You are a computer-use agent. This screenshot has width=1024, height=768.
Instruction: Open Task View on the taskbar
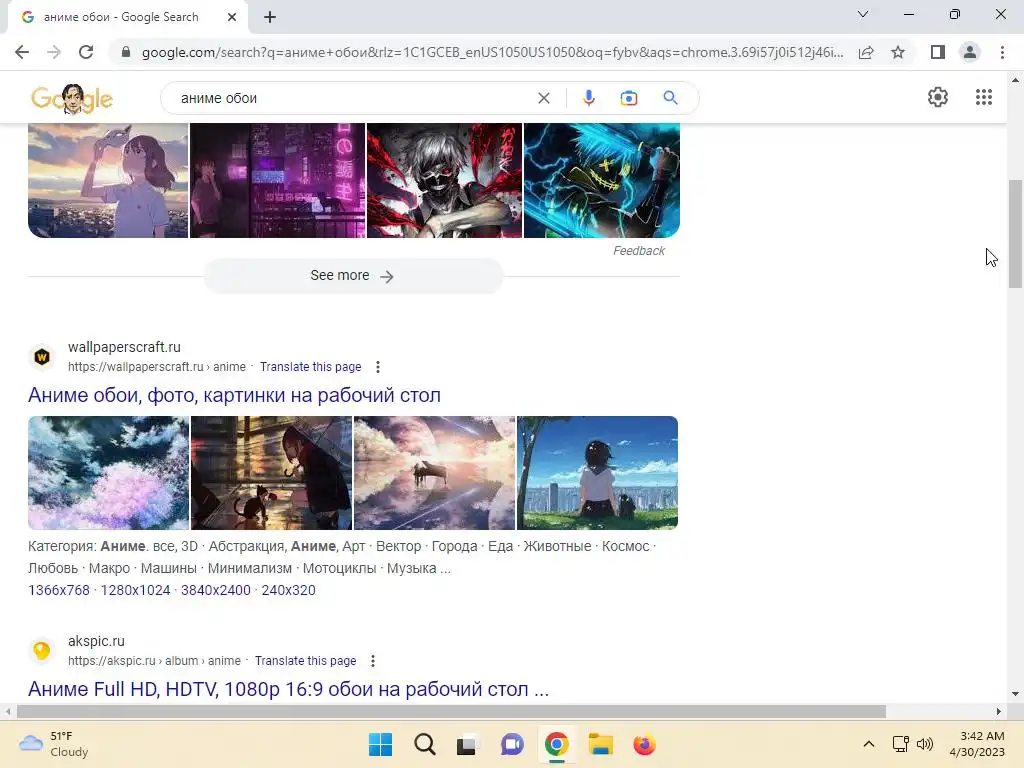pyautogui.click(x=467, y=744)
